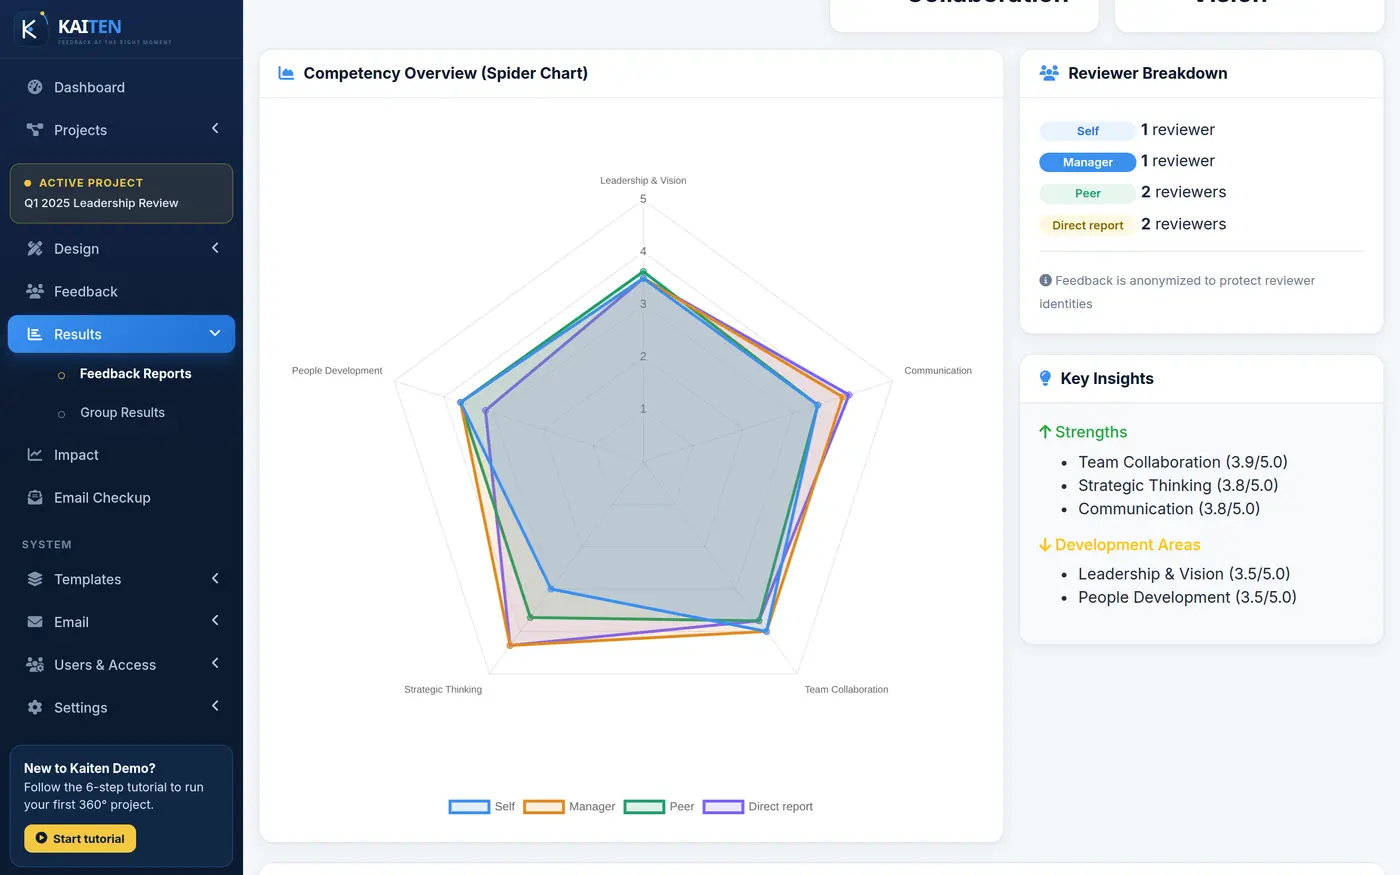Image resolution: width=1400 pixels, height=875 pixels.
Task: Click the Direct report reviewer badge
Action: [x=1088, y=225]
